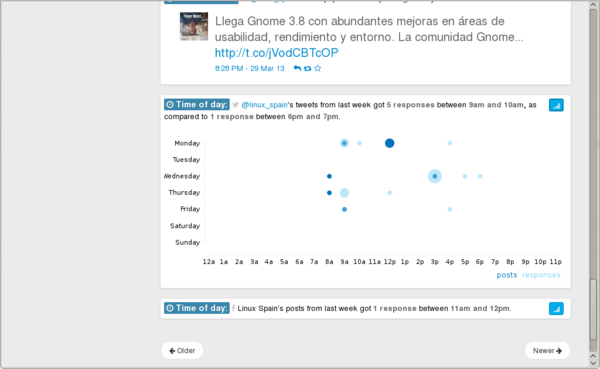The width and height of the screenshot is (600, 369).
Task: Click the Wednesday 3p responses bubble
Action: tap(435, 176)
